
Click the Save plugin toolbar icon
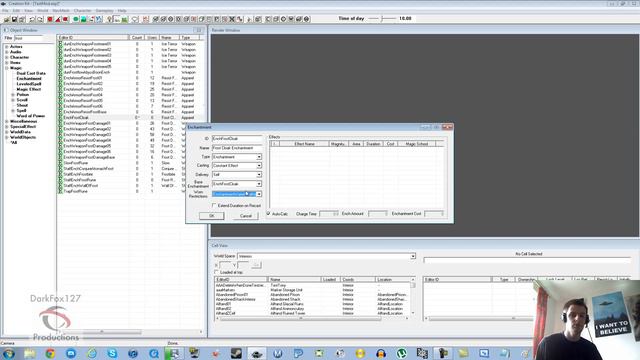point(14,19)
